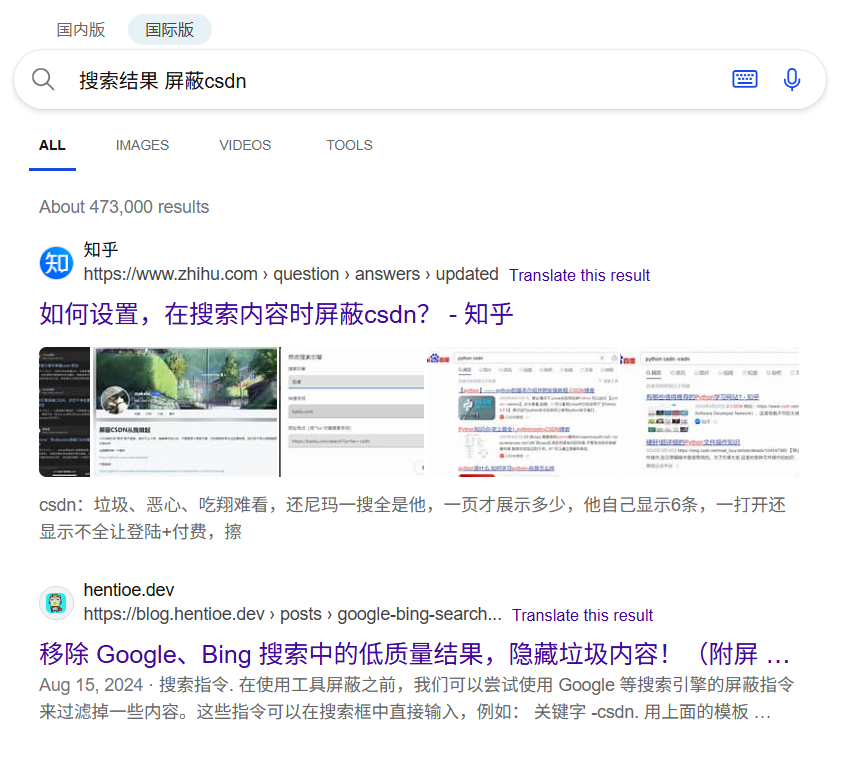This screenshot has width=866, height=761.
Task: Open the on-screen keyboard icon
Action: pos(744,79)
